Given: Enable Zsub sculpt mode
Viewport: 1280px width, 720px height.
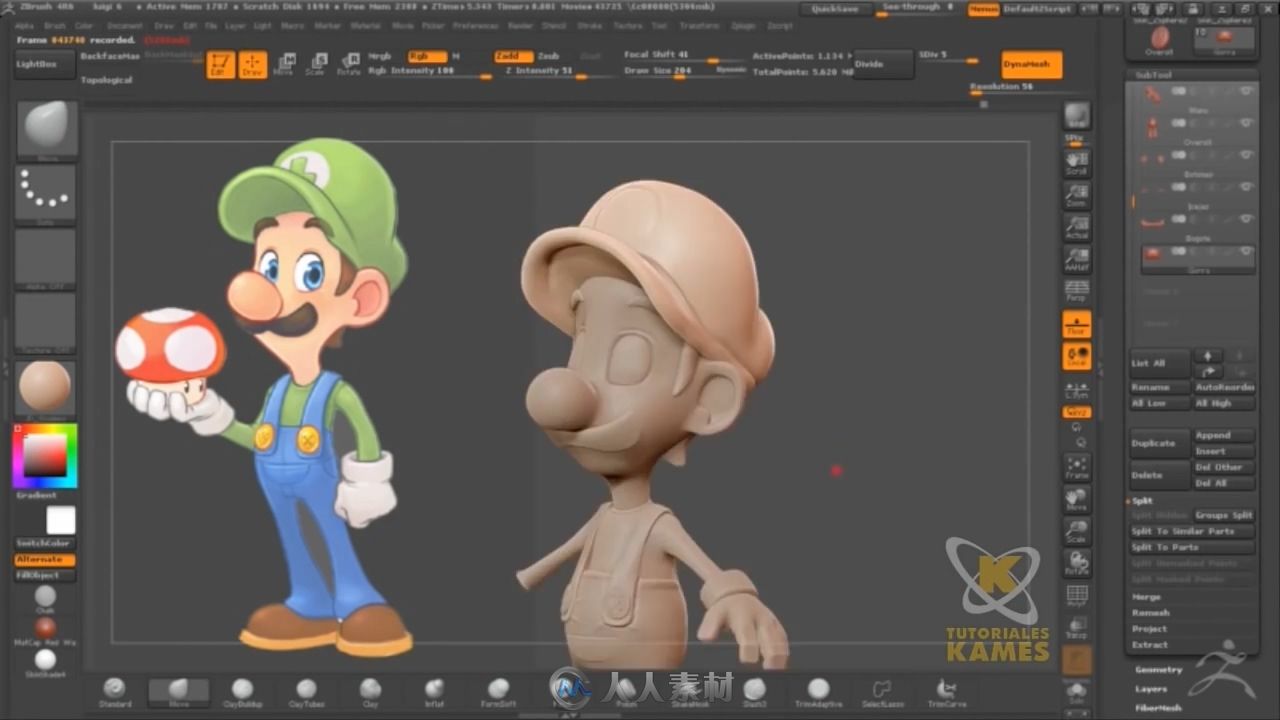Looking at the screenshot, I should pyautogui.click(x=549, y=57).
